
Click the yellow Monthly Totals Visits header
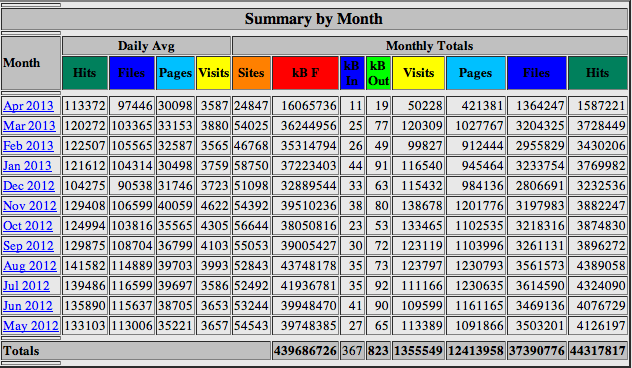[x=418, y=73]
